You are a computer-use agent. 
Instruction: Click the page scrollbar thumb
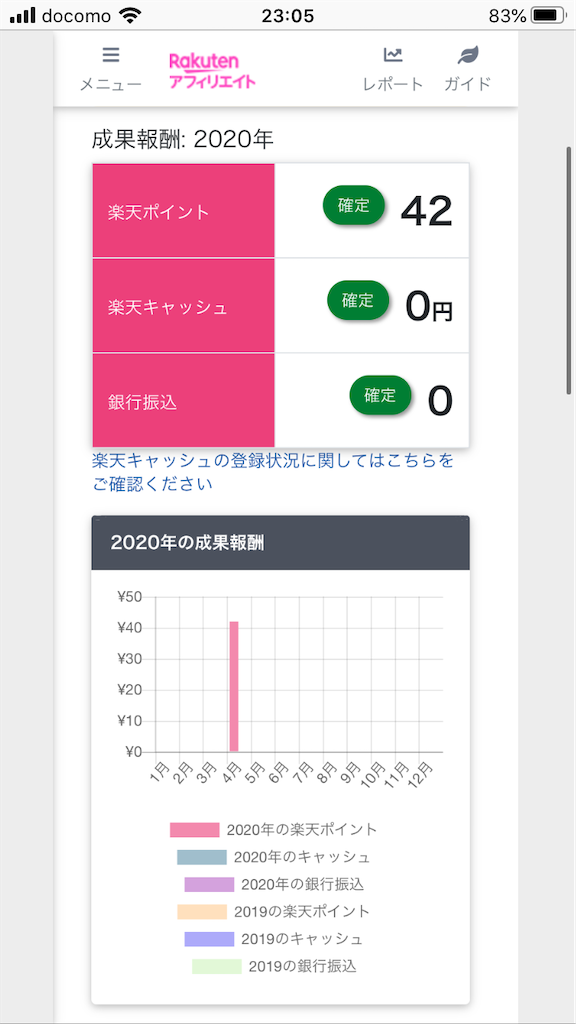click(569, 270)
